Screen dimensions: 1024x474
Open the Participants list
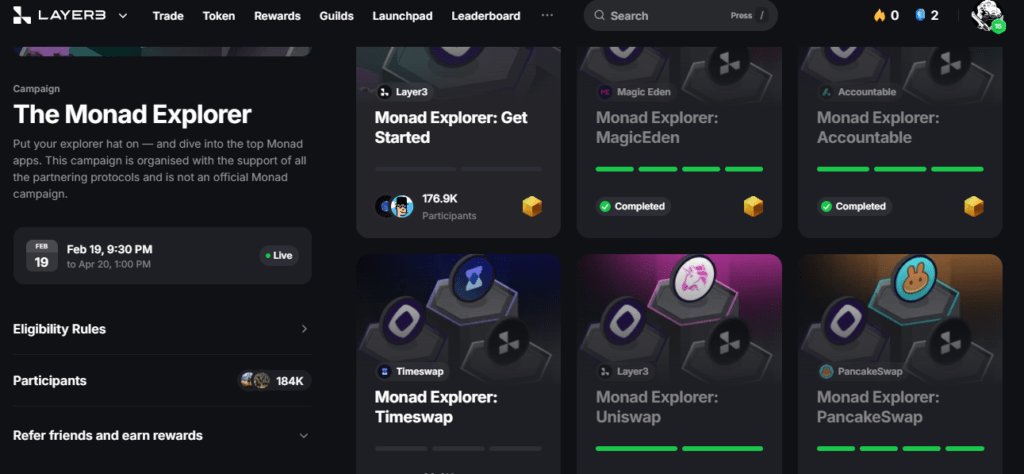(x=161, y=381)
